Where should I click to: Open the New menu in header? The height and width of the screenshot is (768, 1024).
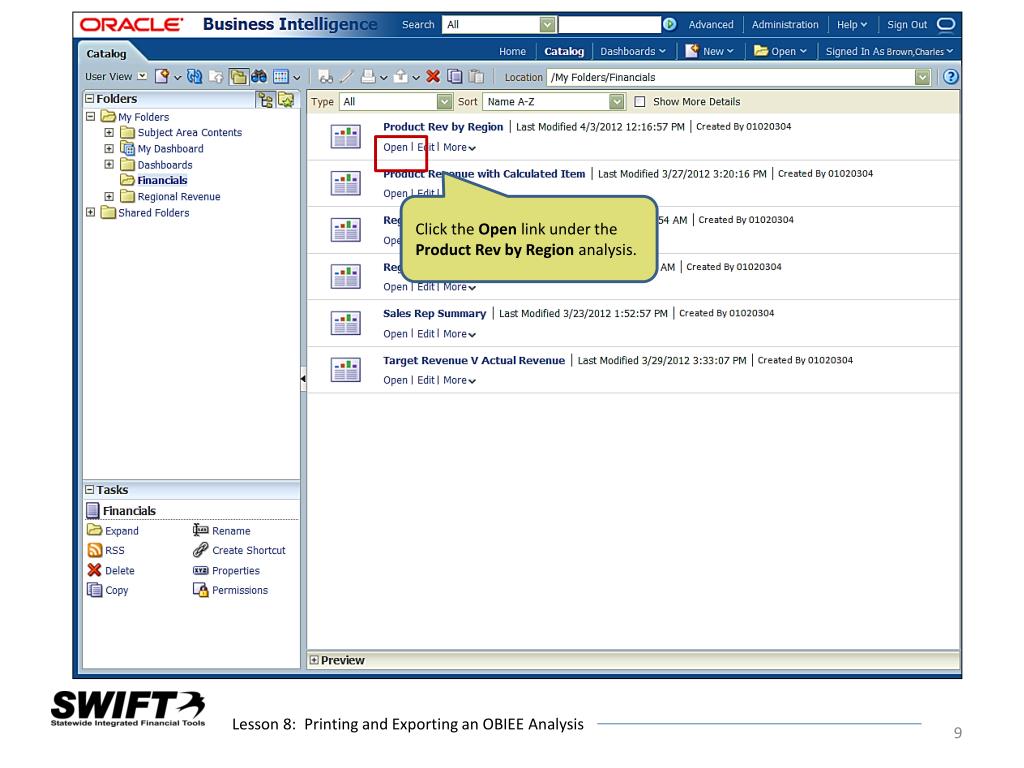(x=710, y=51)
